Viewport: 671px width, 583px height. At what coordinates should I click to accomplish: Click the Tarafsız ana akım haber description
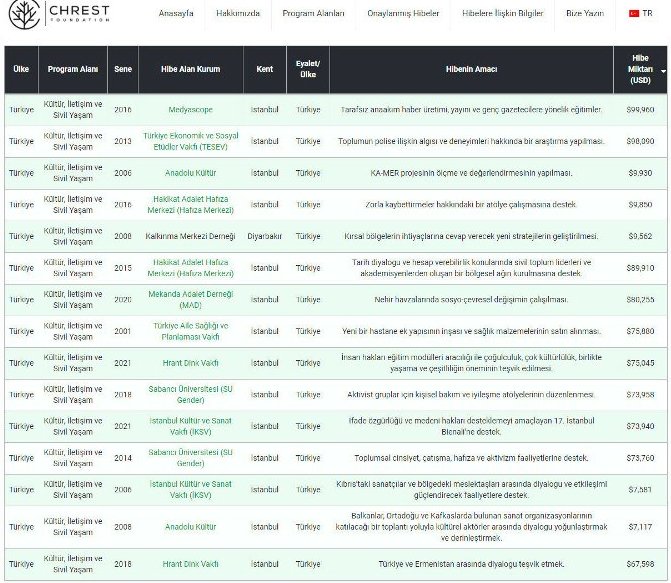pos(471,110)
